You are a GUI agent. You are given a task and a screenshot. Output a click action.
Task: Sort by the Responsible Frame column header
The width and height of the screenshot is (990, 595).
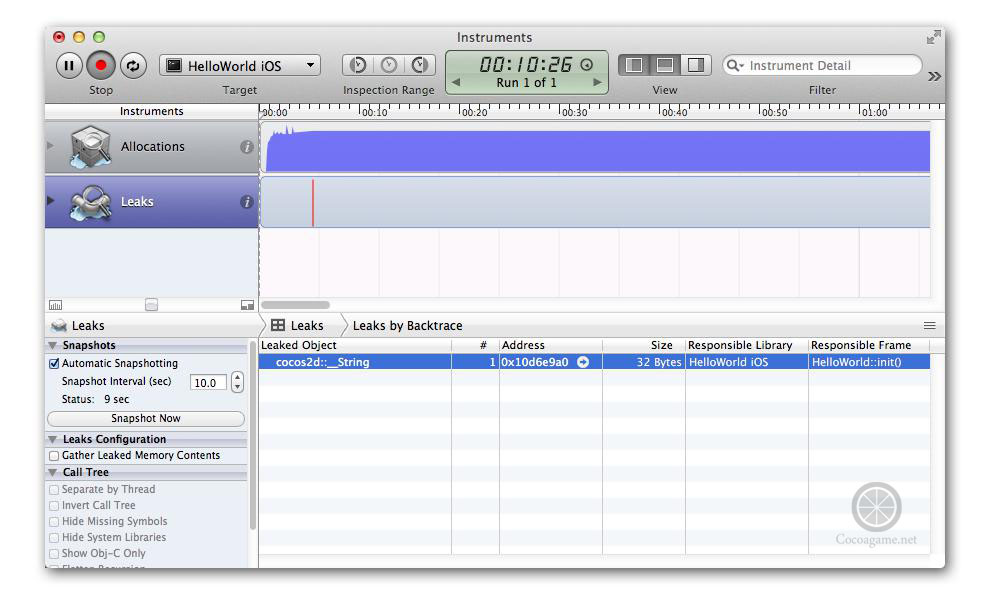coord(869,346)
